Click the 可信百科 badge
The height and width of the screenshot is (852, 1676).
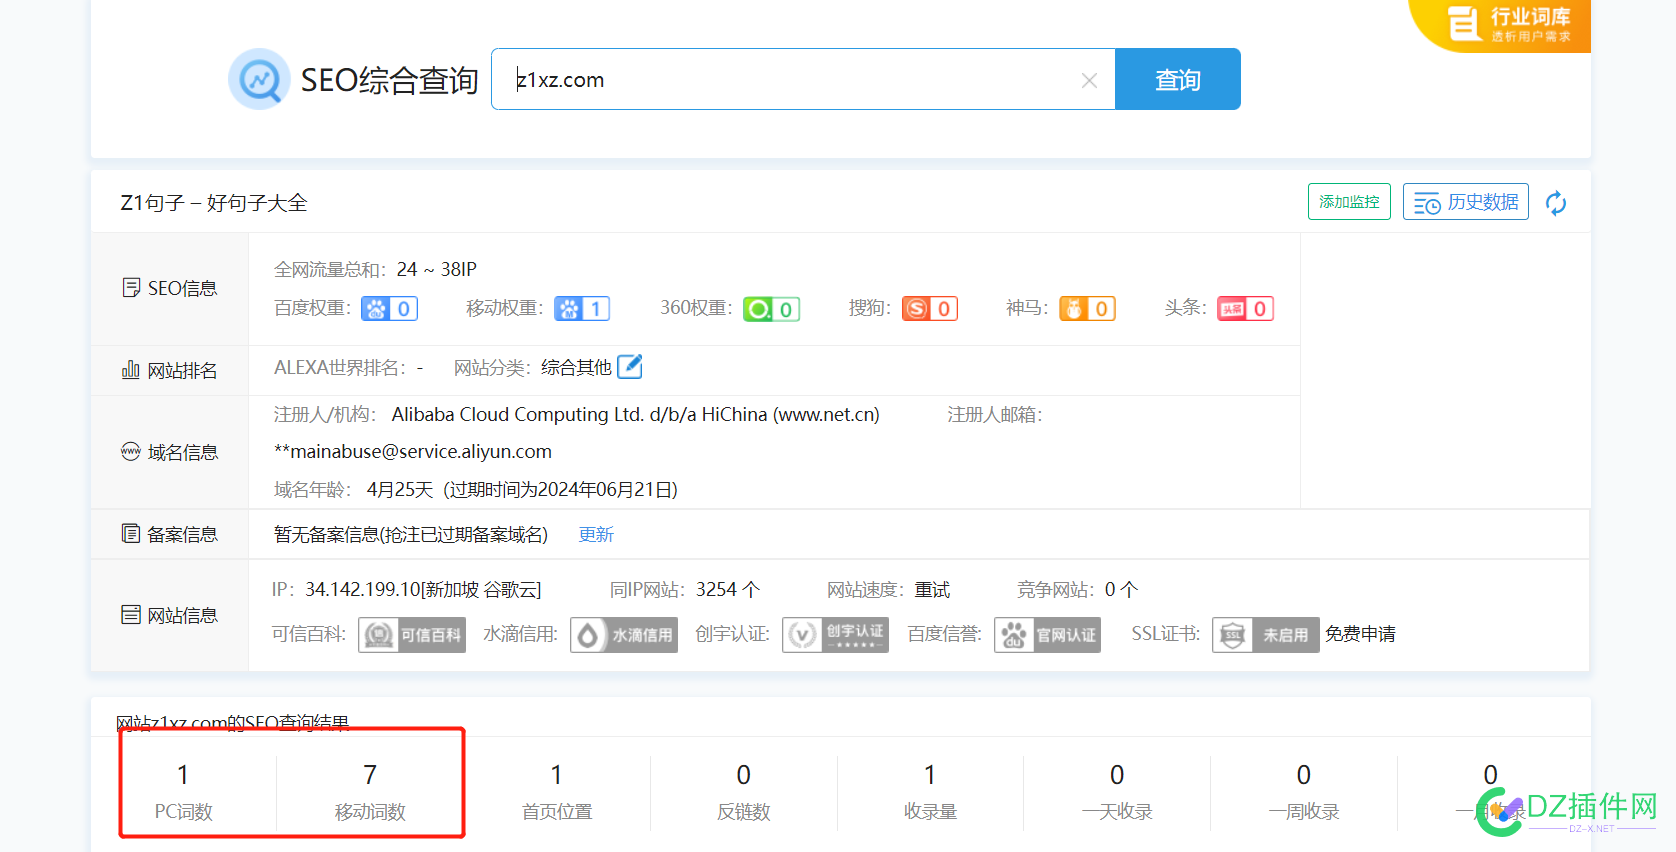point(412,635)
